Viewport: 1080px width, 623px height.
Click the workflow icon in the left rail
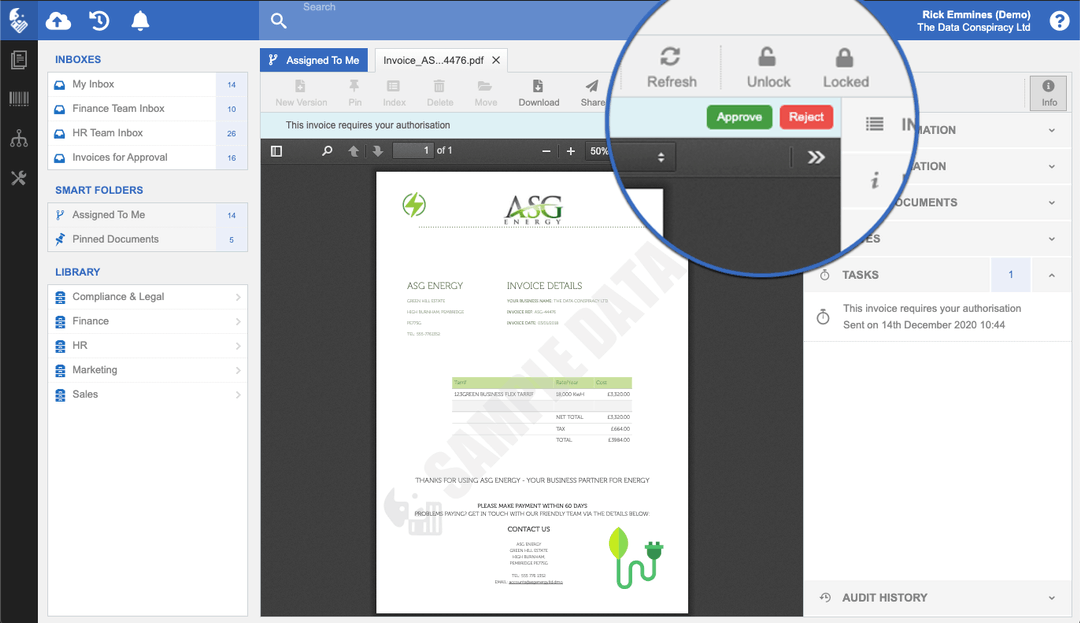[x=17, y=139]
